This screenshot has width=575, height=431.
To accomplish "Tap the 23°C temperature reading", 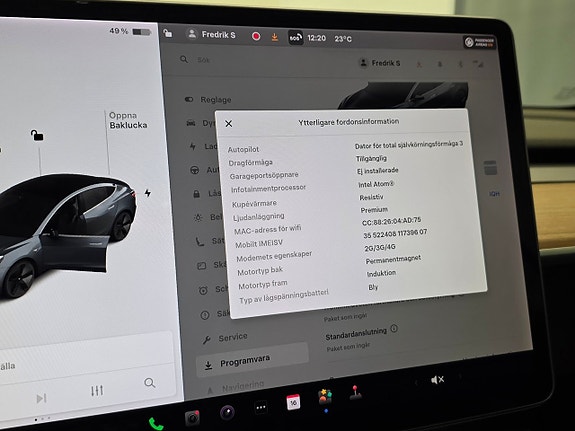I will (343, 39).
